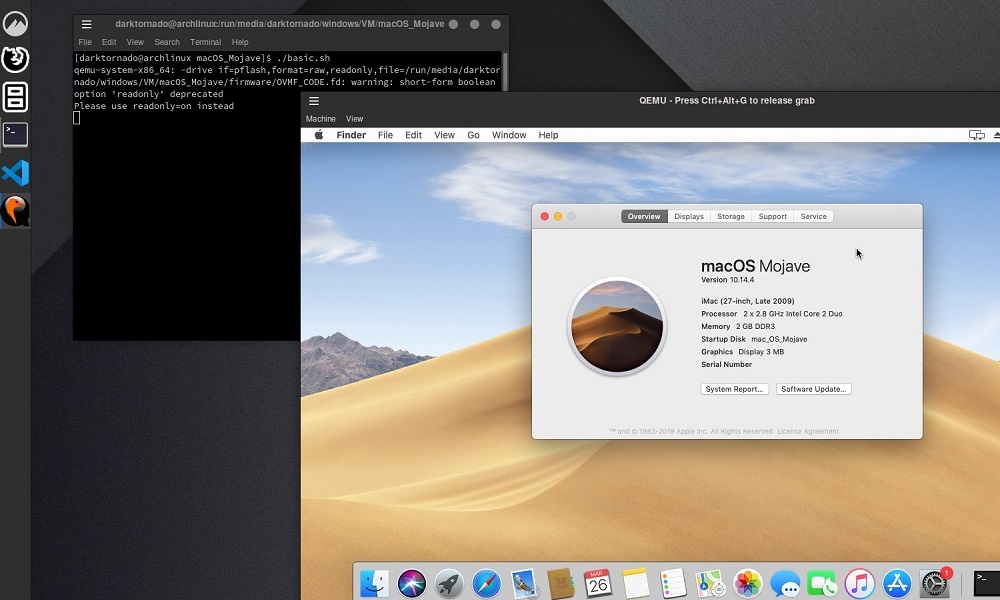This screenshot has height=600, width=1000.
Task: Open the Calendar app showing 26
Action: (598, 583)
